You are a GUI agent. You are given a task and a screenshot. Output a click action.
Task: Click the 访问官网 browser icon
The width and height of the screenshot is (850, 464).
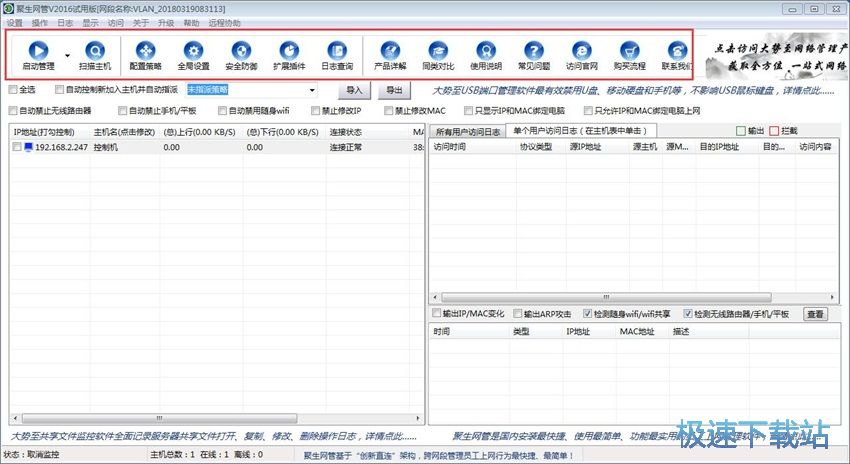(582, 51)
